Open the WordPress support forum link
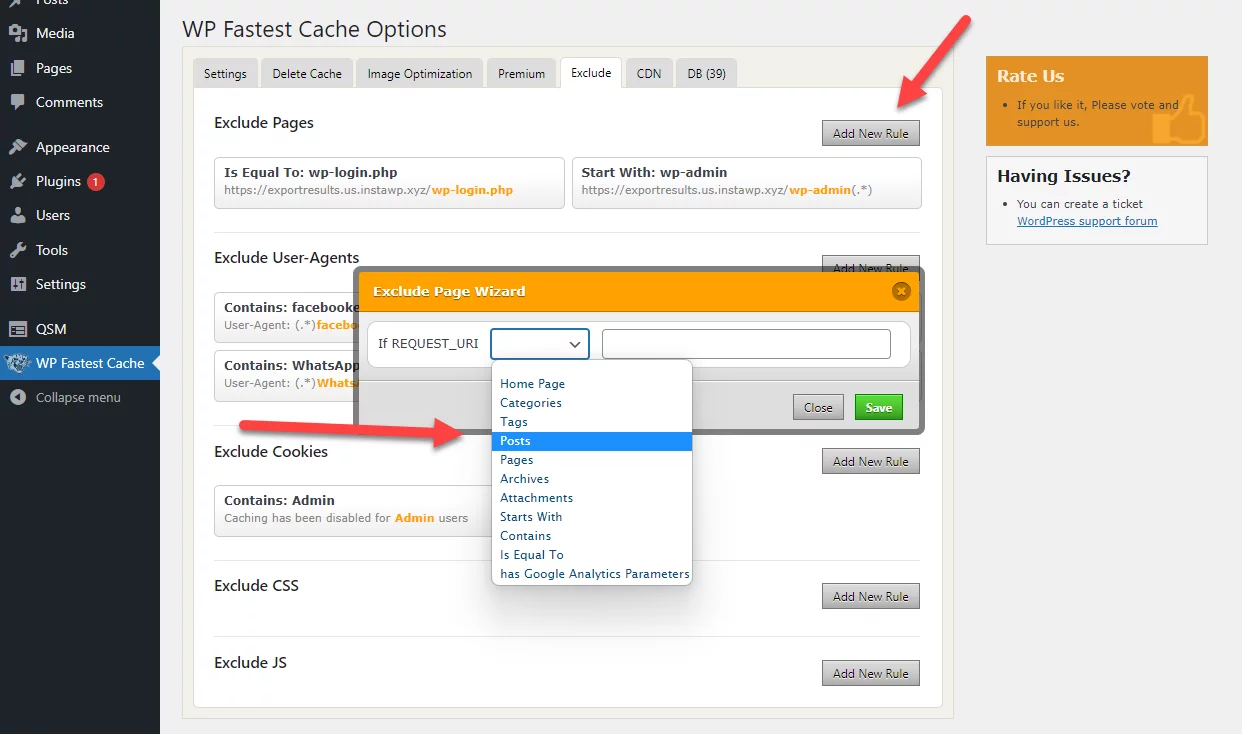The height and width of the screenshot is (734, 1242). [1087, 221]
